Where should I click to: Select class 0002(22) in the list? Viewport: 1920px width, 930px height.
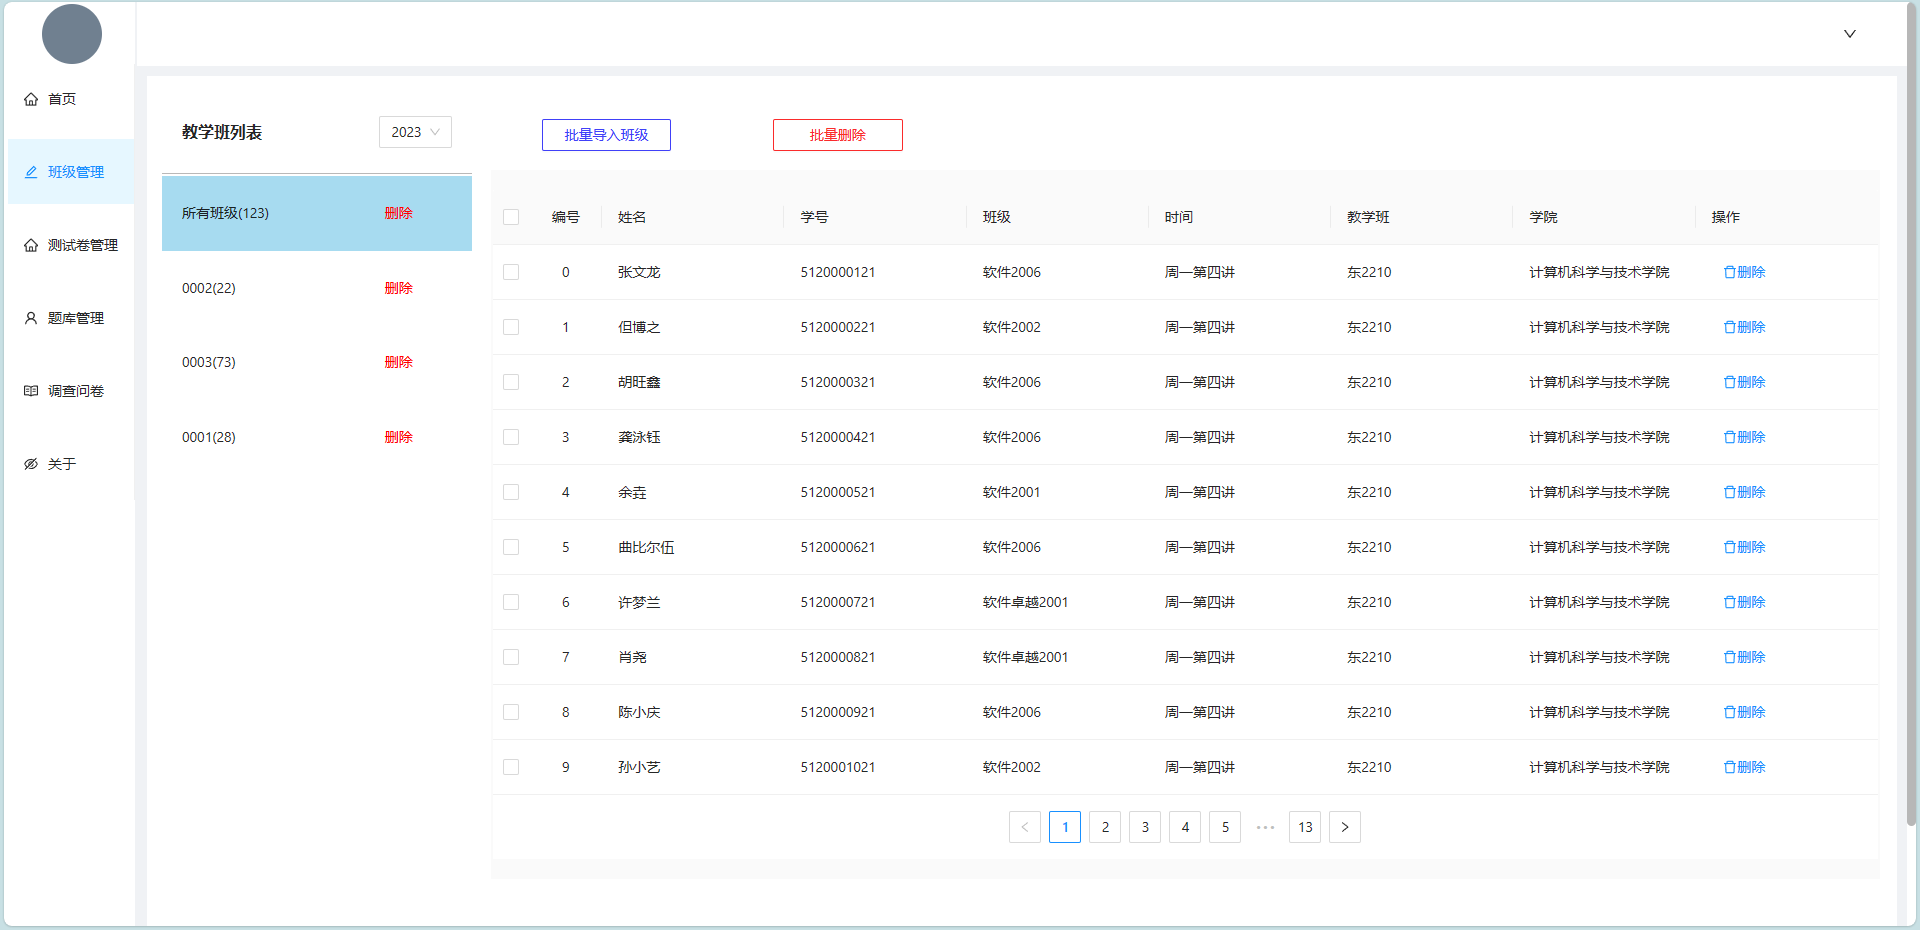coord(317,288)
